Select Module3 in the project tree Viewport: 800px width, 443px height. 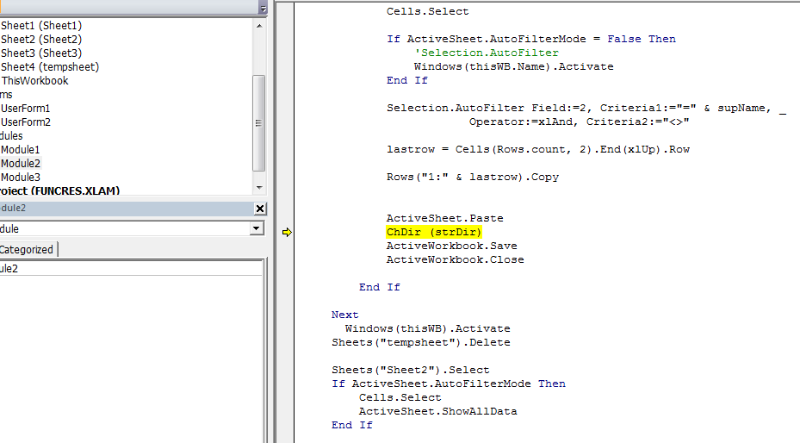pos(21,177)
